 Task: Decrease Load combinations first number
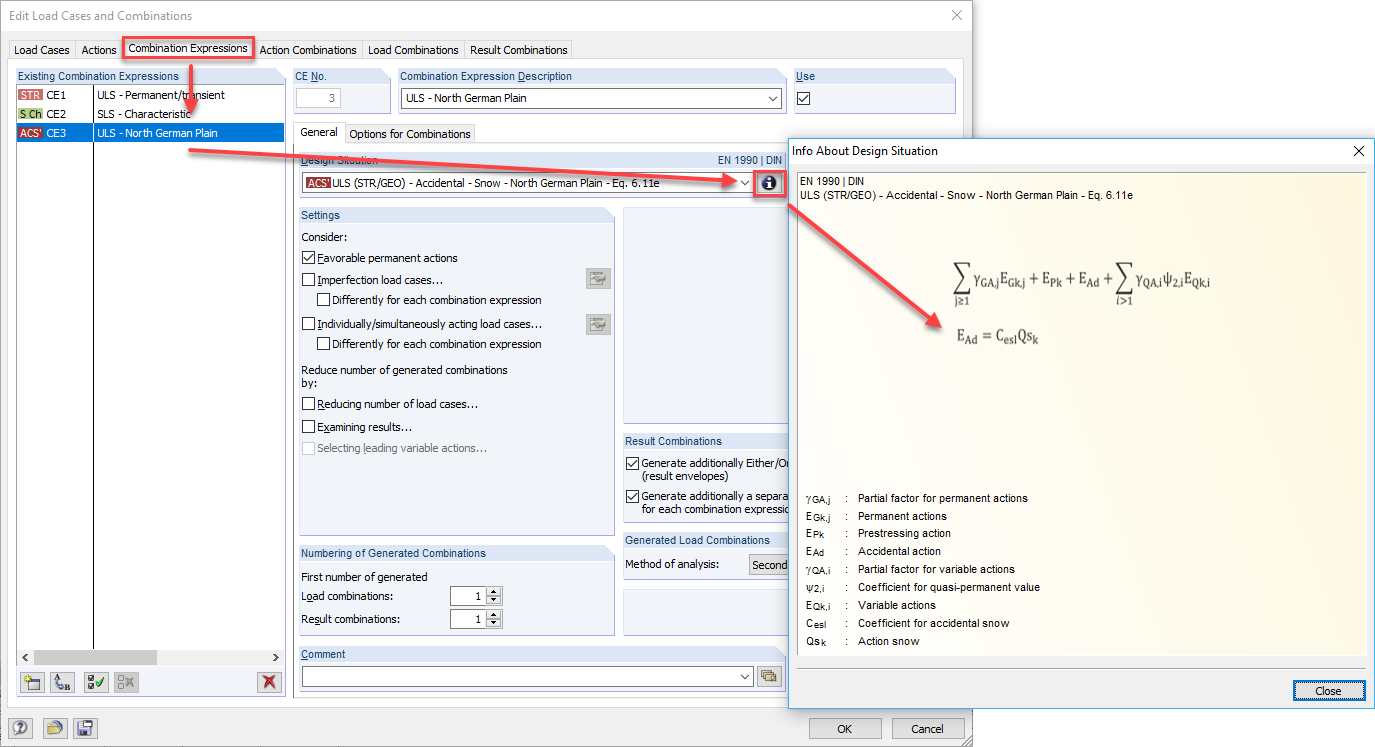click(493, 600)
